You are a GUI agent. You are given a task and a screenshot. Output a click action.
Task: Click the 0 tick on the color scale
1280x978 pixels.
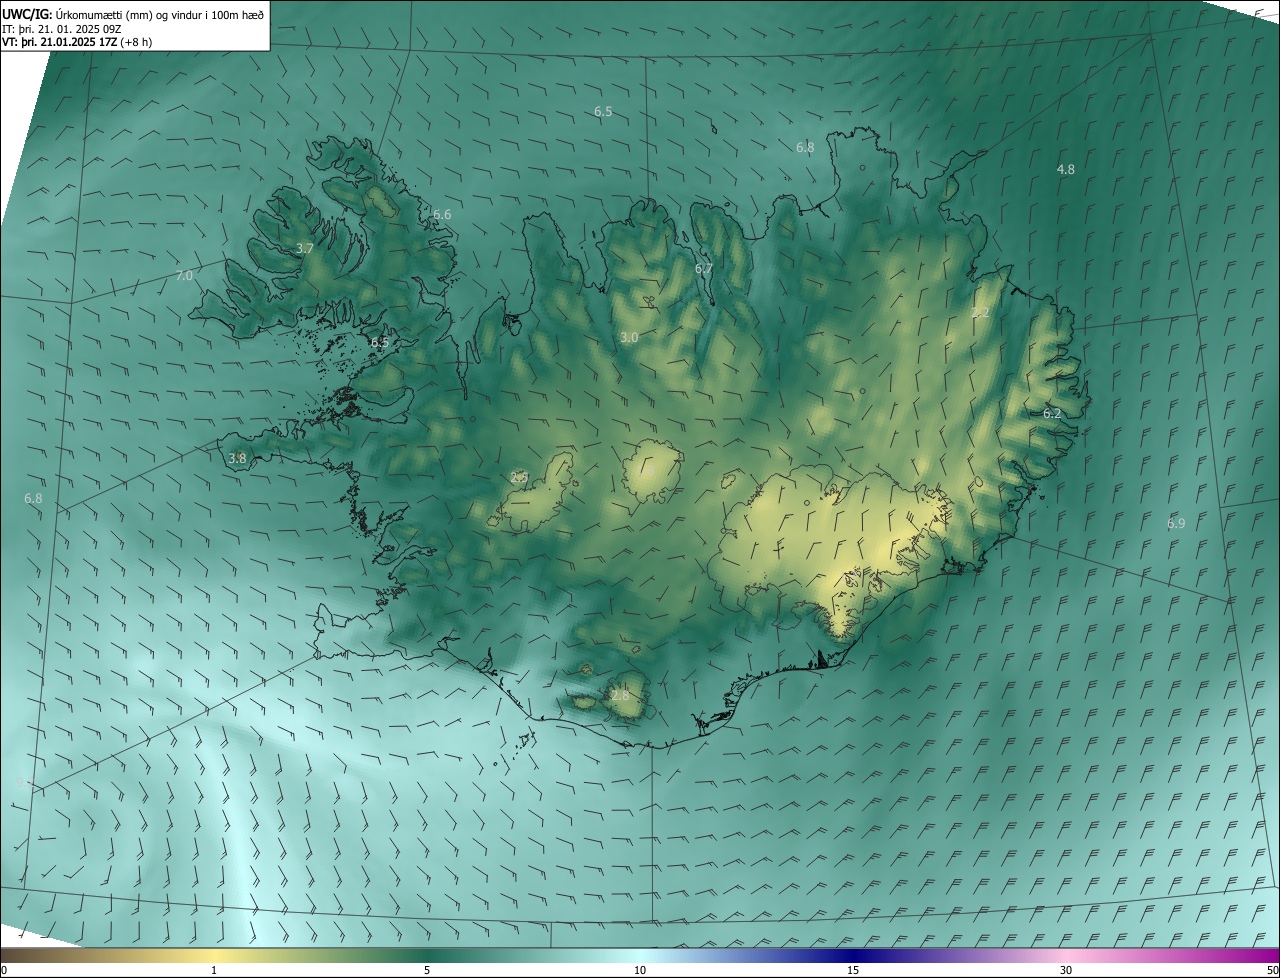(x=3, y=970)
